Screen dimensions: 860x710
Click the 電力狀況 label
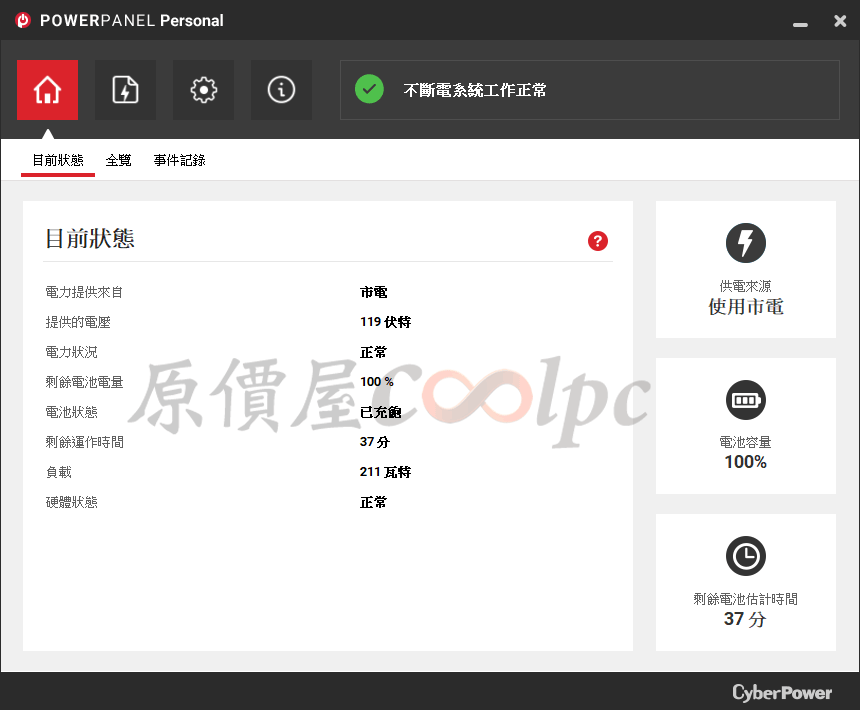coord(71,352)
